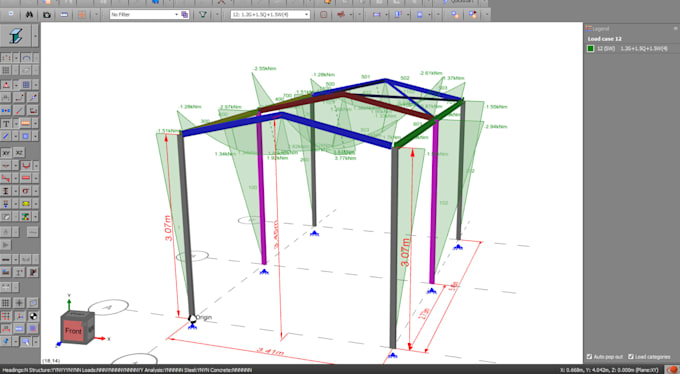
Task: Click the blue pin icon at bottom of left toolbar
Action: (6, 341)
